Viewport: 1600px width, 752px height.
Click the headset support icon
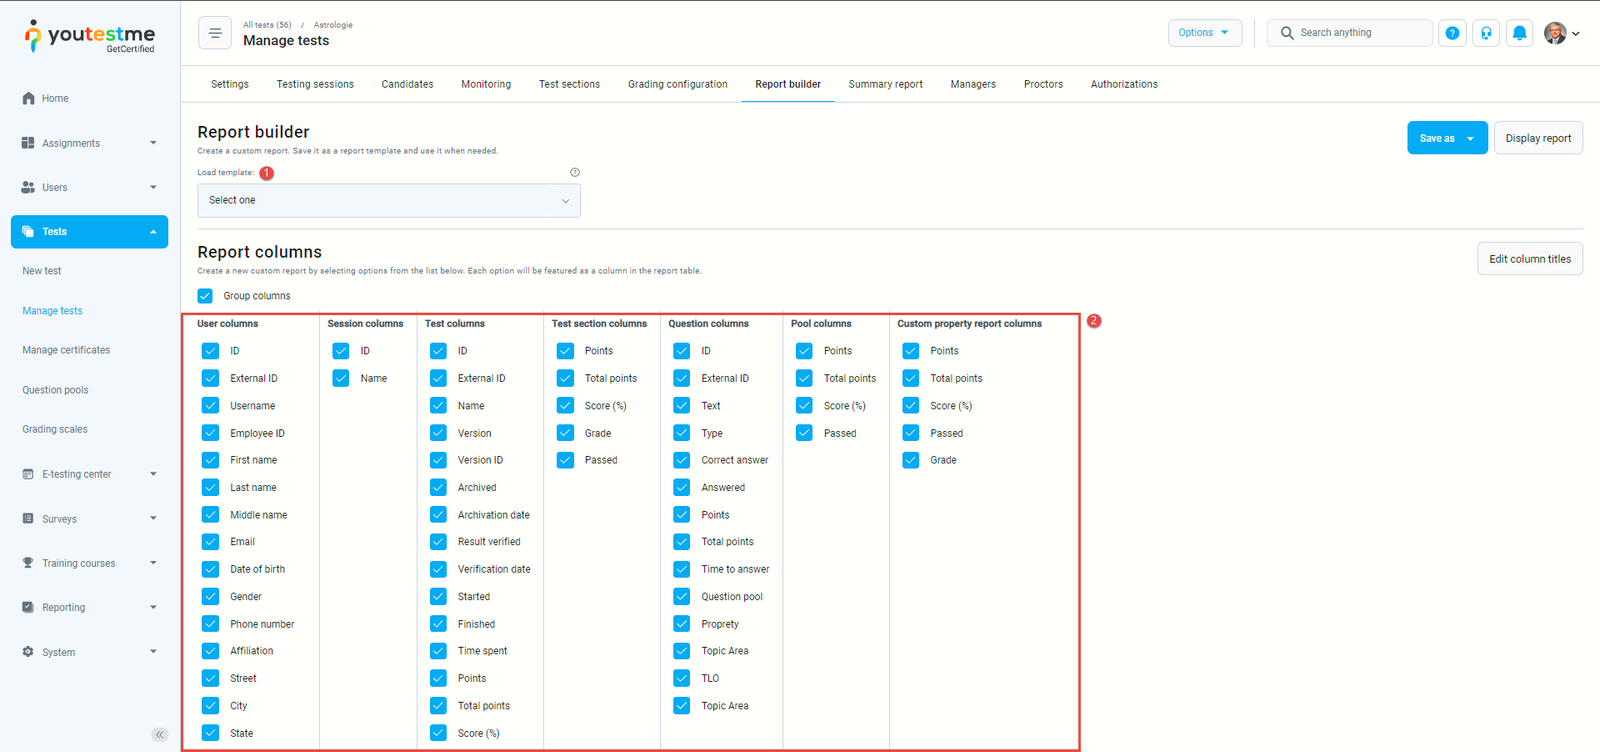click(1486, 33)
